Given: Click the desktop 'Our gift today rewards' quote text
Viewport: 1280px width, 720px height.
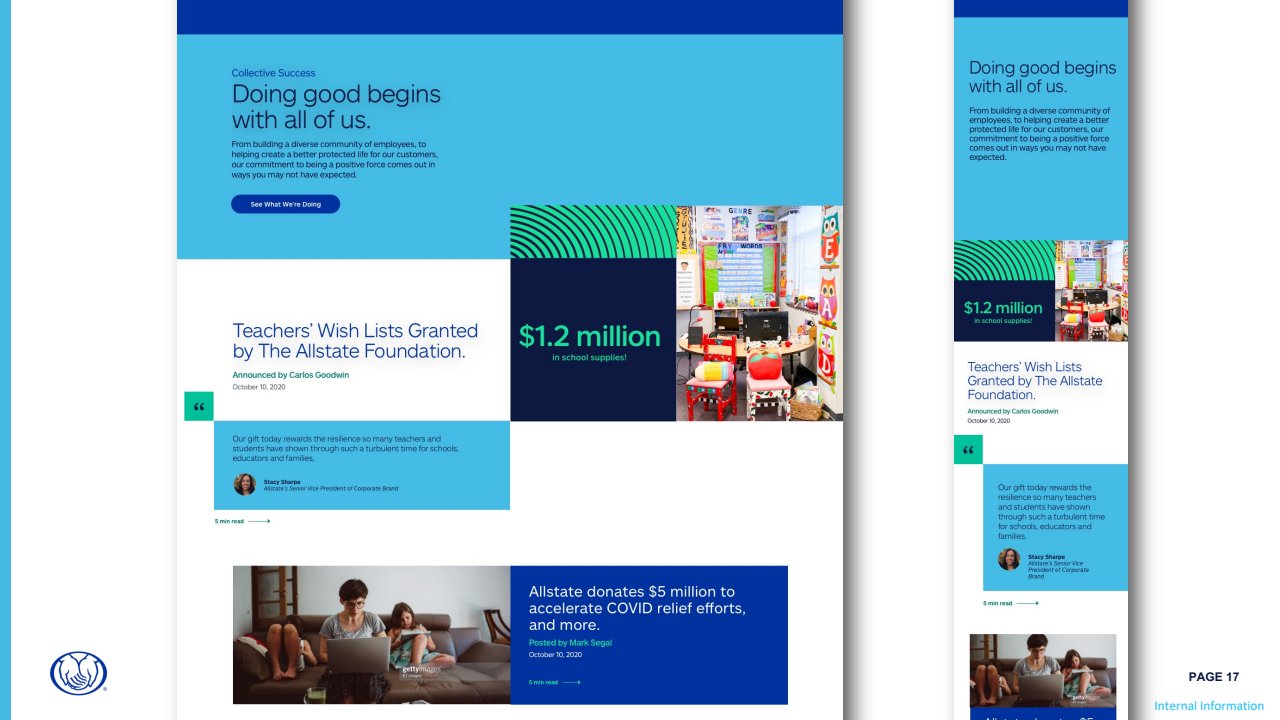Looking at the screenshot, I should [345, 449].
